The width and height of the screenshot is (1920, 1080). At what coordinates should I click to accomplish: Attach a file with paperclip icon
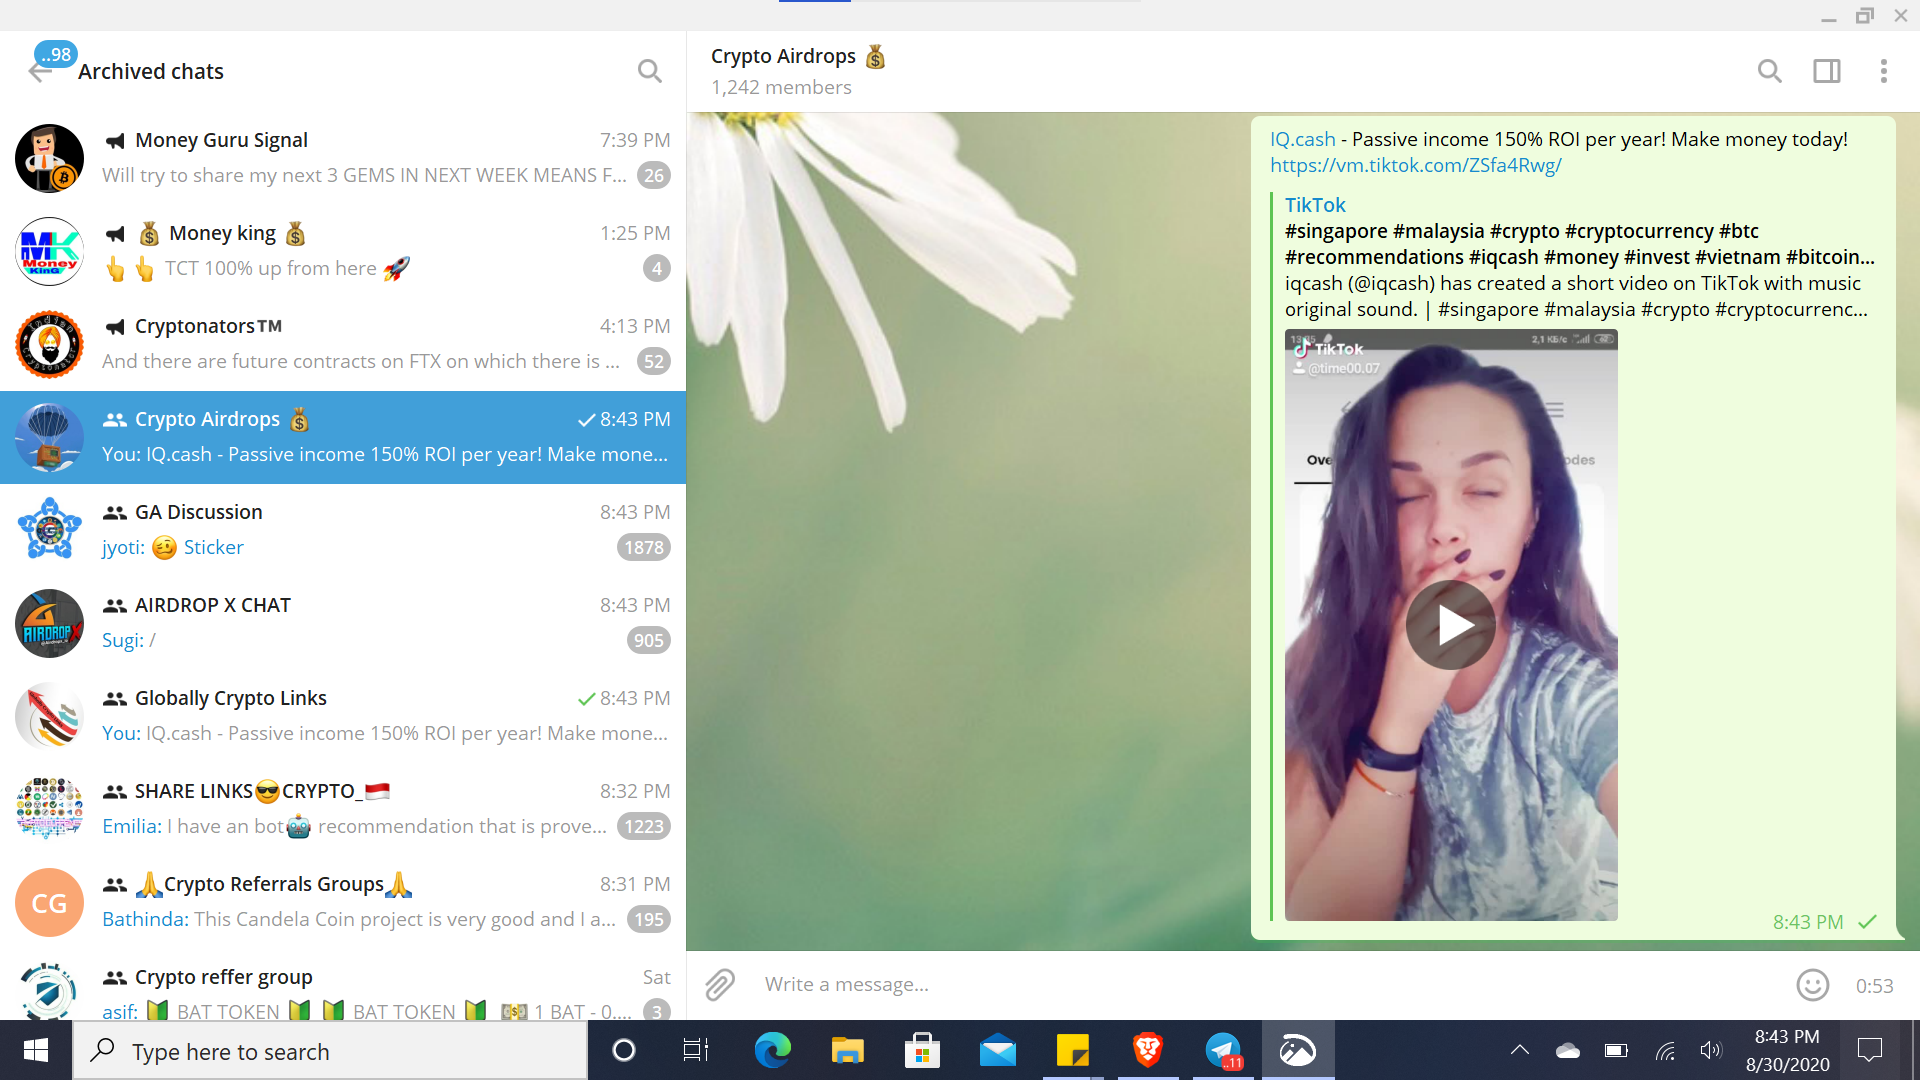(x=720, y=985)
